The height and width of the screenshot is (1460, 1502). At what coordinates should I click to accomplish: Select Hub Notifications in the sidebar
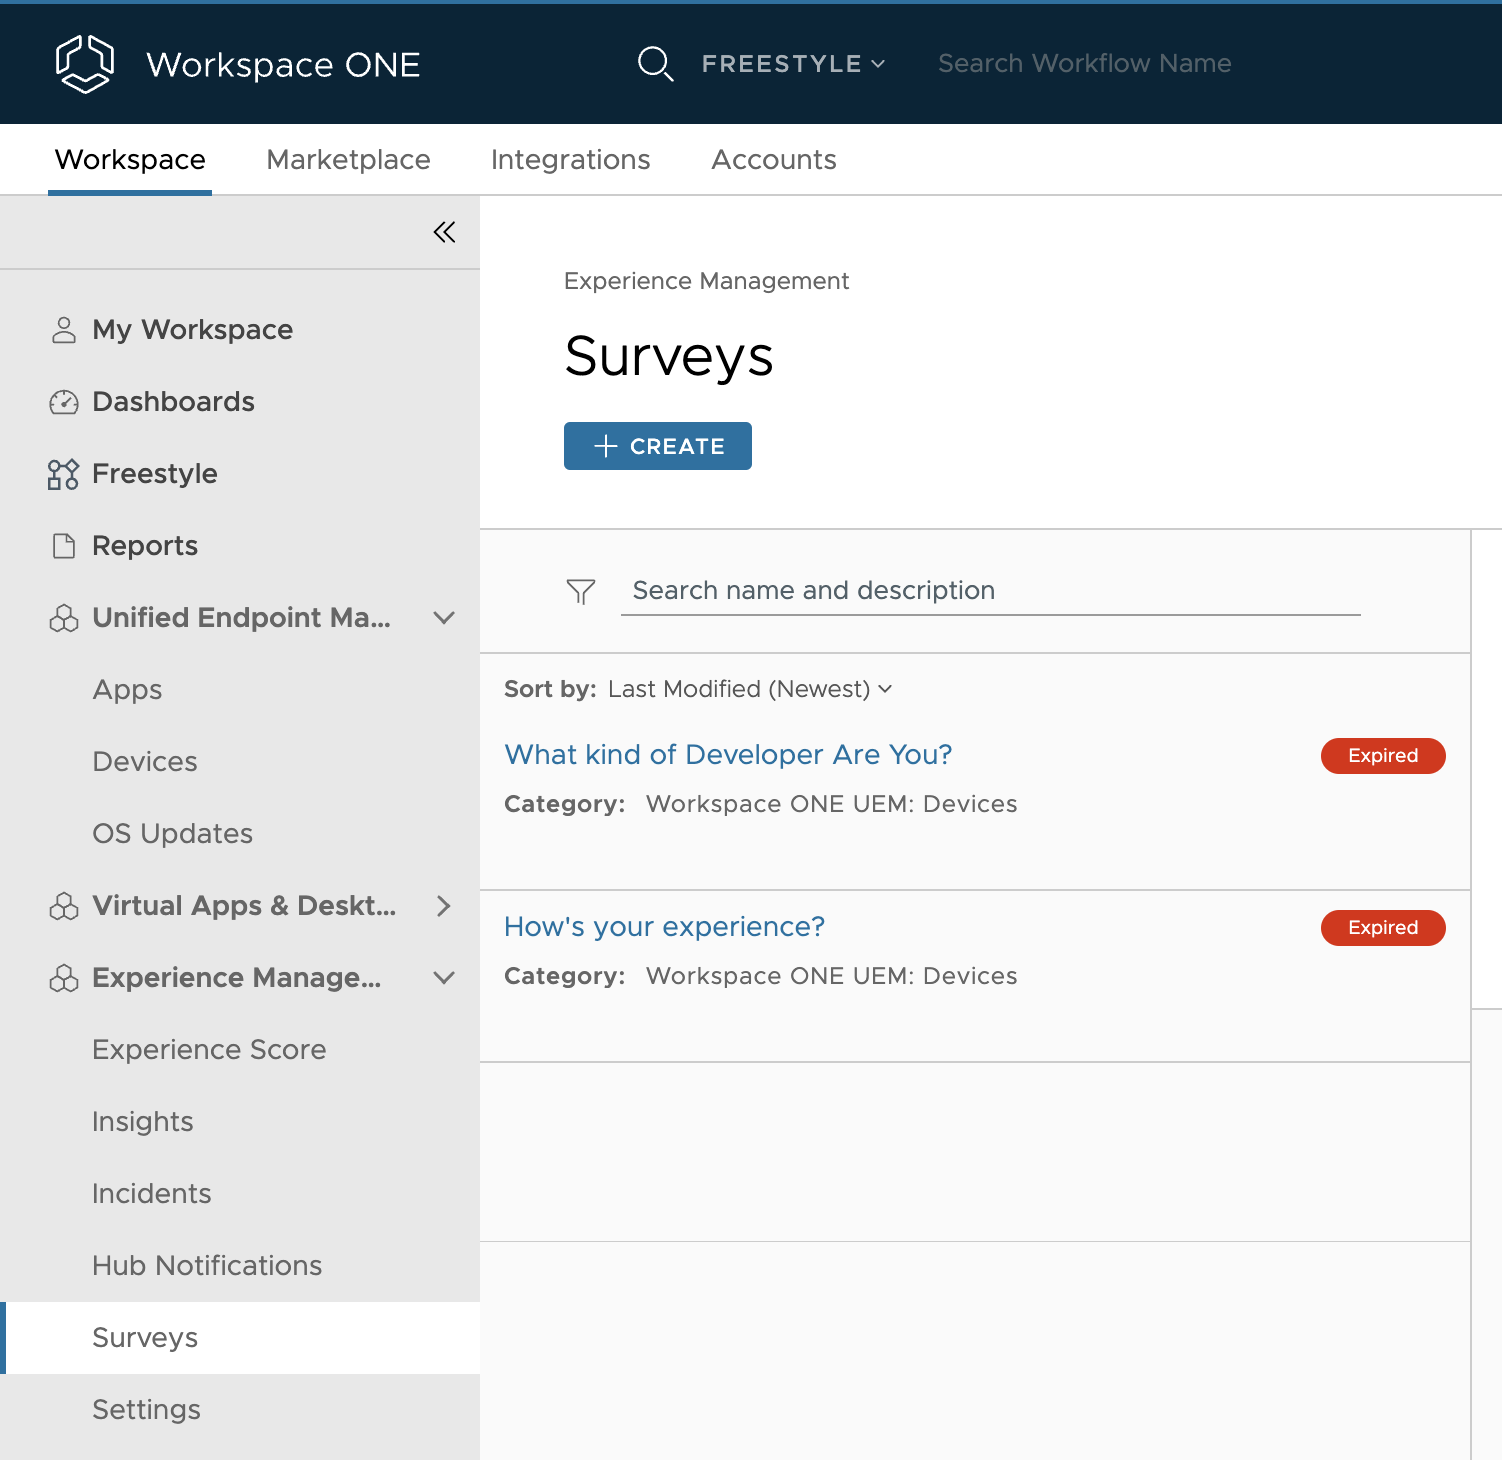point(207,1266)
